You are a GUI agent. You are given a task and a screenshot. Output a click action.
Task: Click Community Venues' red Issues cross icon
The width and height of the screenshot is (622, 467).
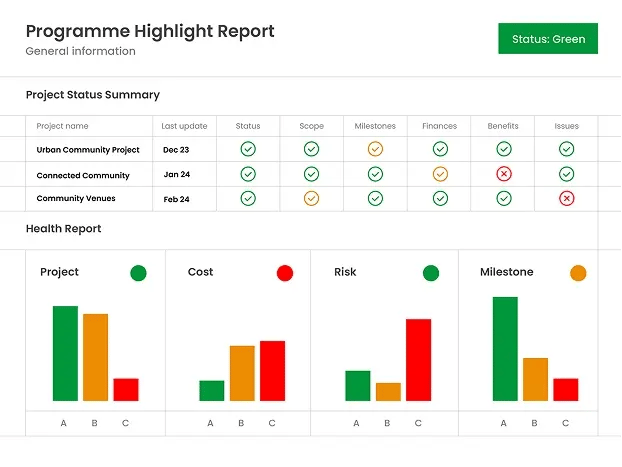click(x=567, y=199)
